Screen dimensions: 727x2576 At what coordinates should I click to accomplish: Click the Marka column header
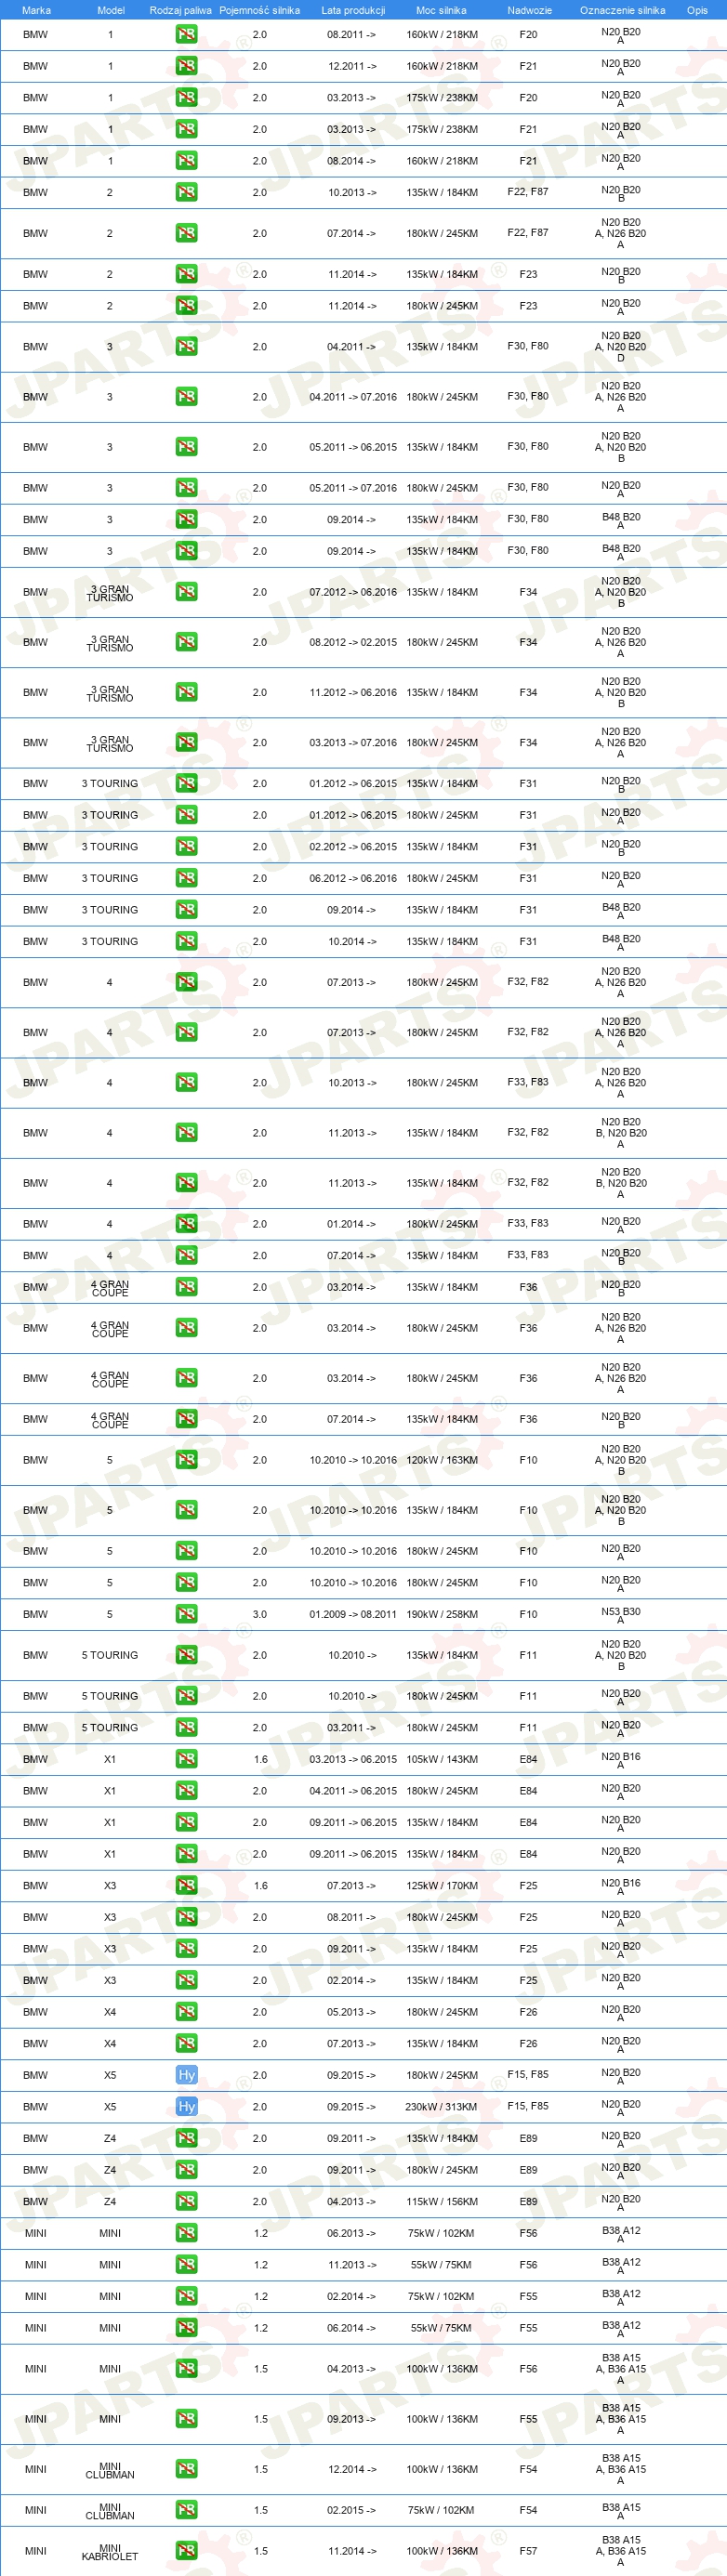point(36,10)
